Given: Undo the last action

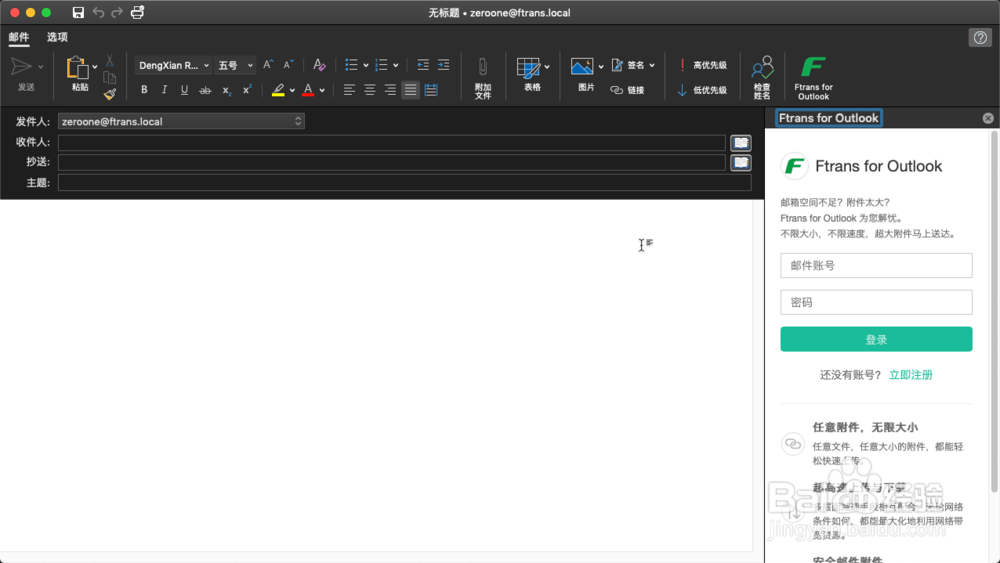Looking at the screenshot, I should click(98, 12).
